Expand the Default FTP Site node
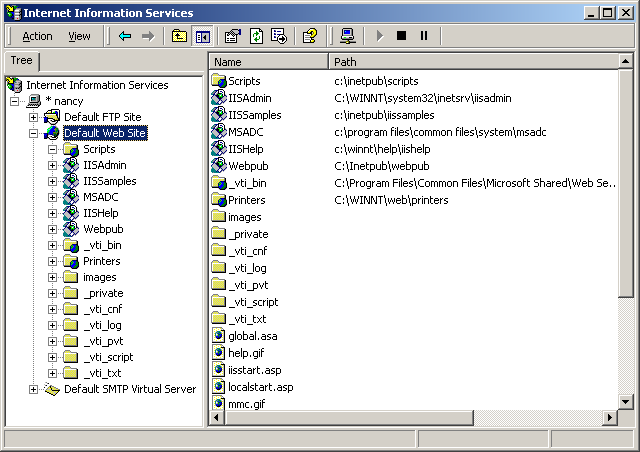The width and height of the screenshot is (640, 452). coord(33,117)
